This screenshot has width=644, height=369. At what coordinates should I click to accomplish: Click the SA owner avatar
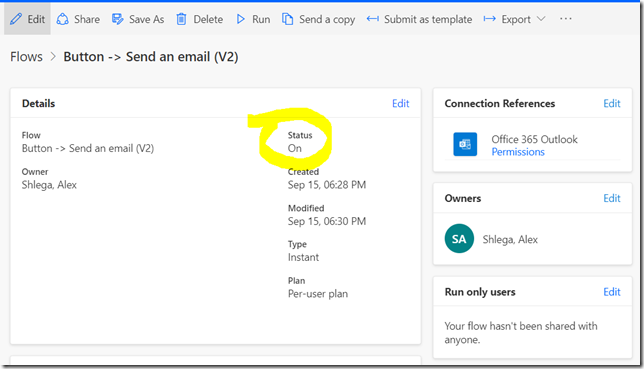(459, 238)
